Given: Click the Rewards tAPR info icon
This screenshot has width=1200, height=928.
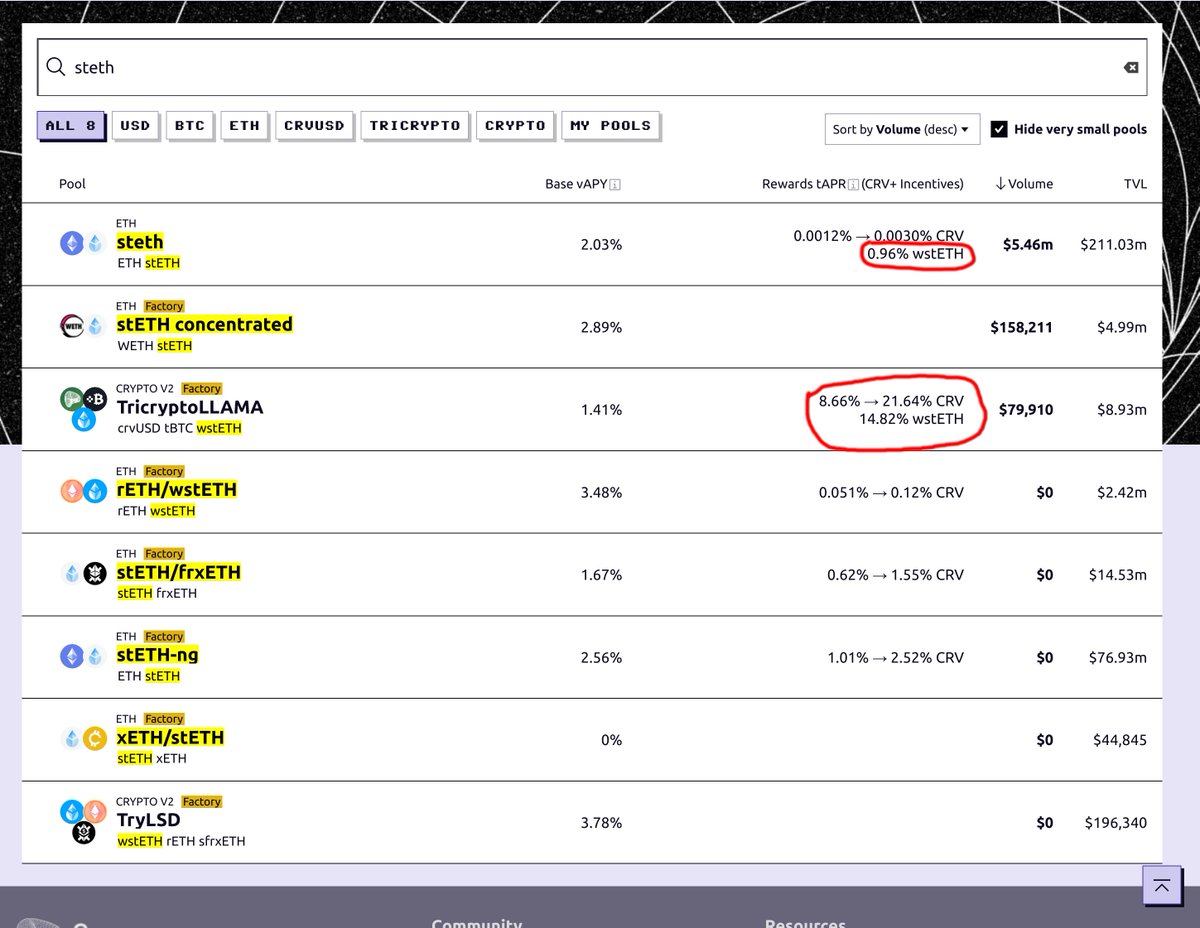Looking at the screenshot, I should tap(853, 184).
